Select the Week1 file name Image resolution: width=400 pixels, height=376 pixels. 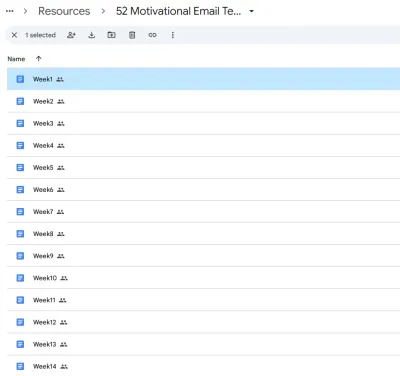[x=43, y=79]
